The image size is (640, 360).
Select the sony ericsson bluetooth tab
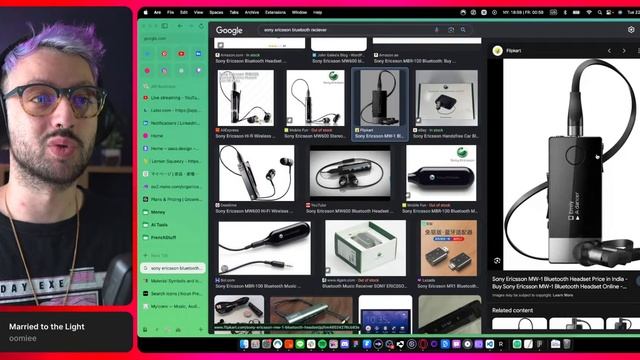point(173,268)
